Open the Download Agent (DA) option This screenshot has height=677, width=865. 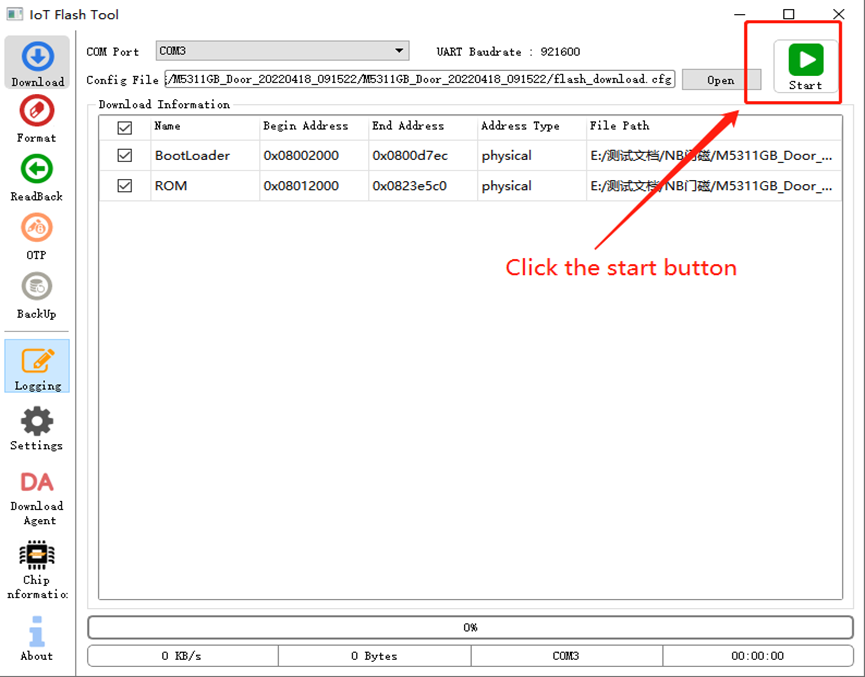(x=37, y=498)
